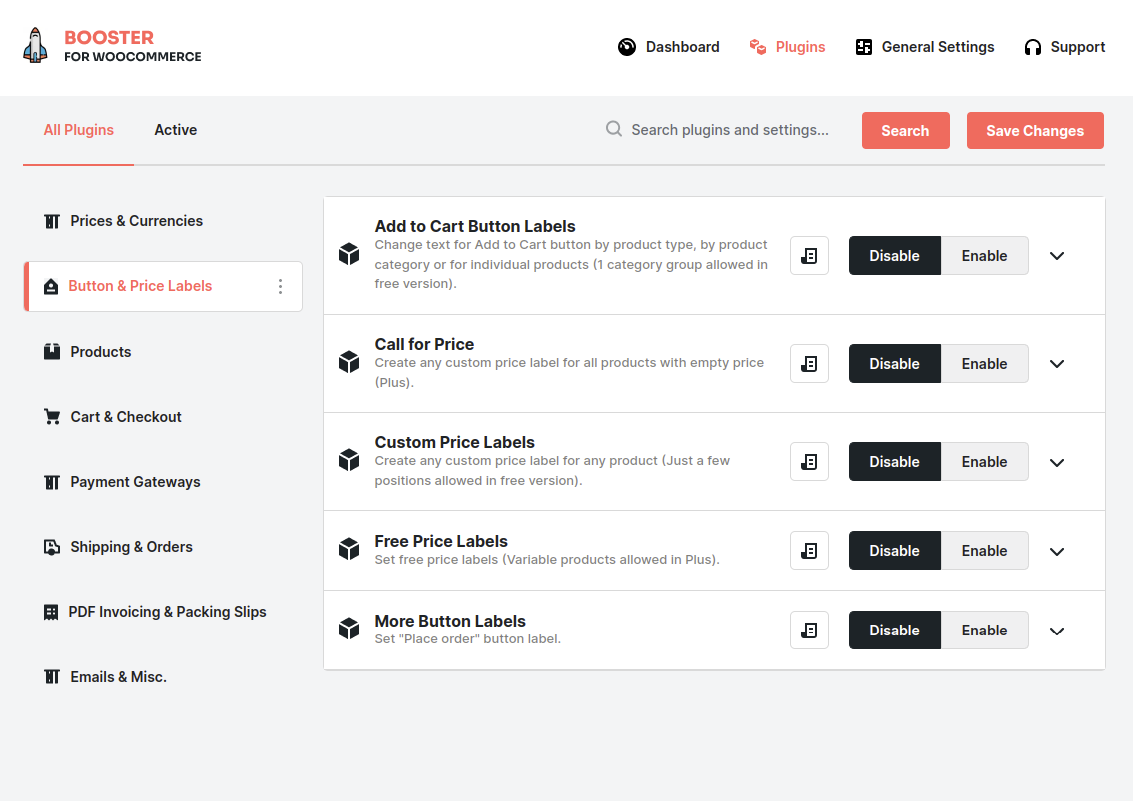
Task: Click the Booster rocket logo icon
Action: pyautogui.click(x=35, y=46)
